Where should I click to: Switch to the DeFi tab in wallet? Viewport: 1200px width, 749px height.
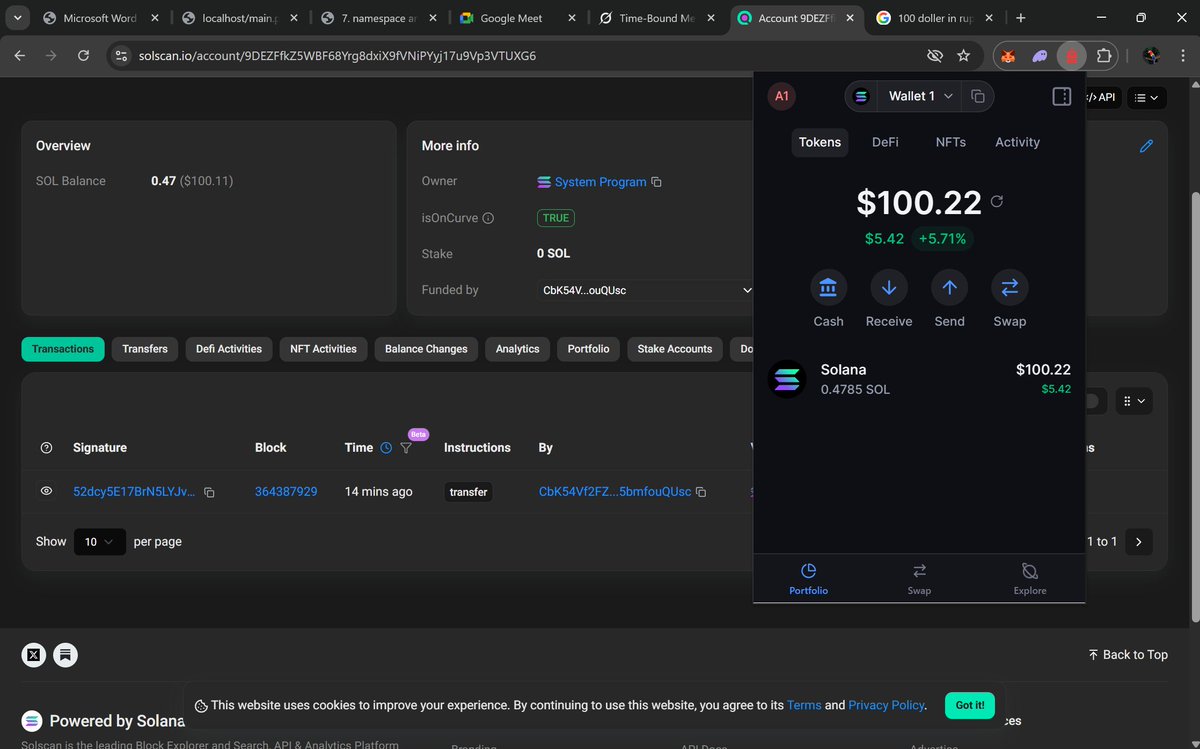click(885, 142)
